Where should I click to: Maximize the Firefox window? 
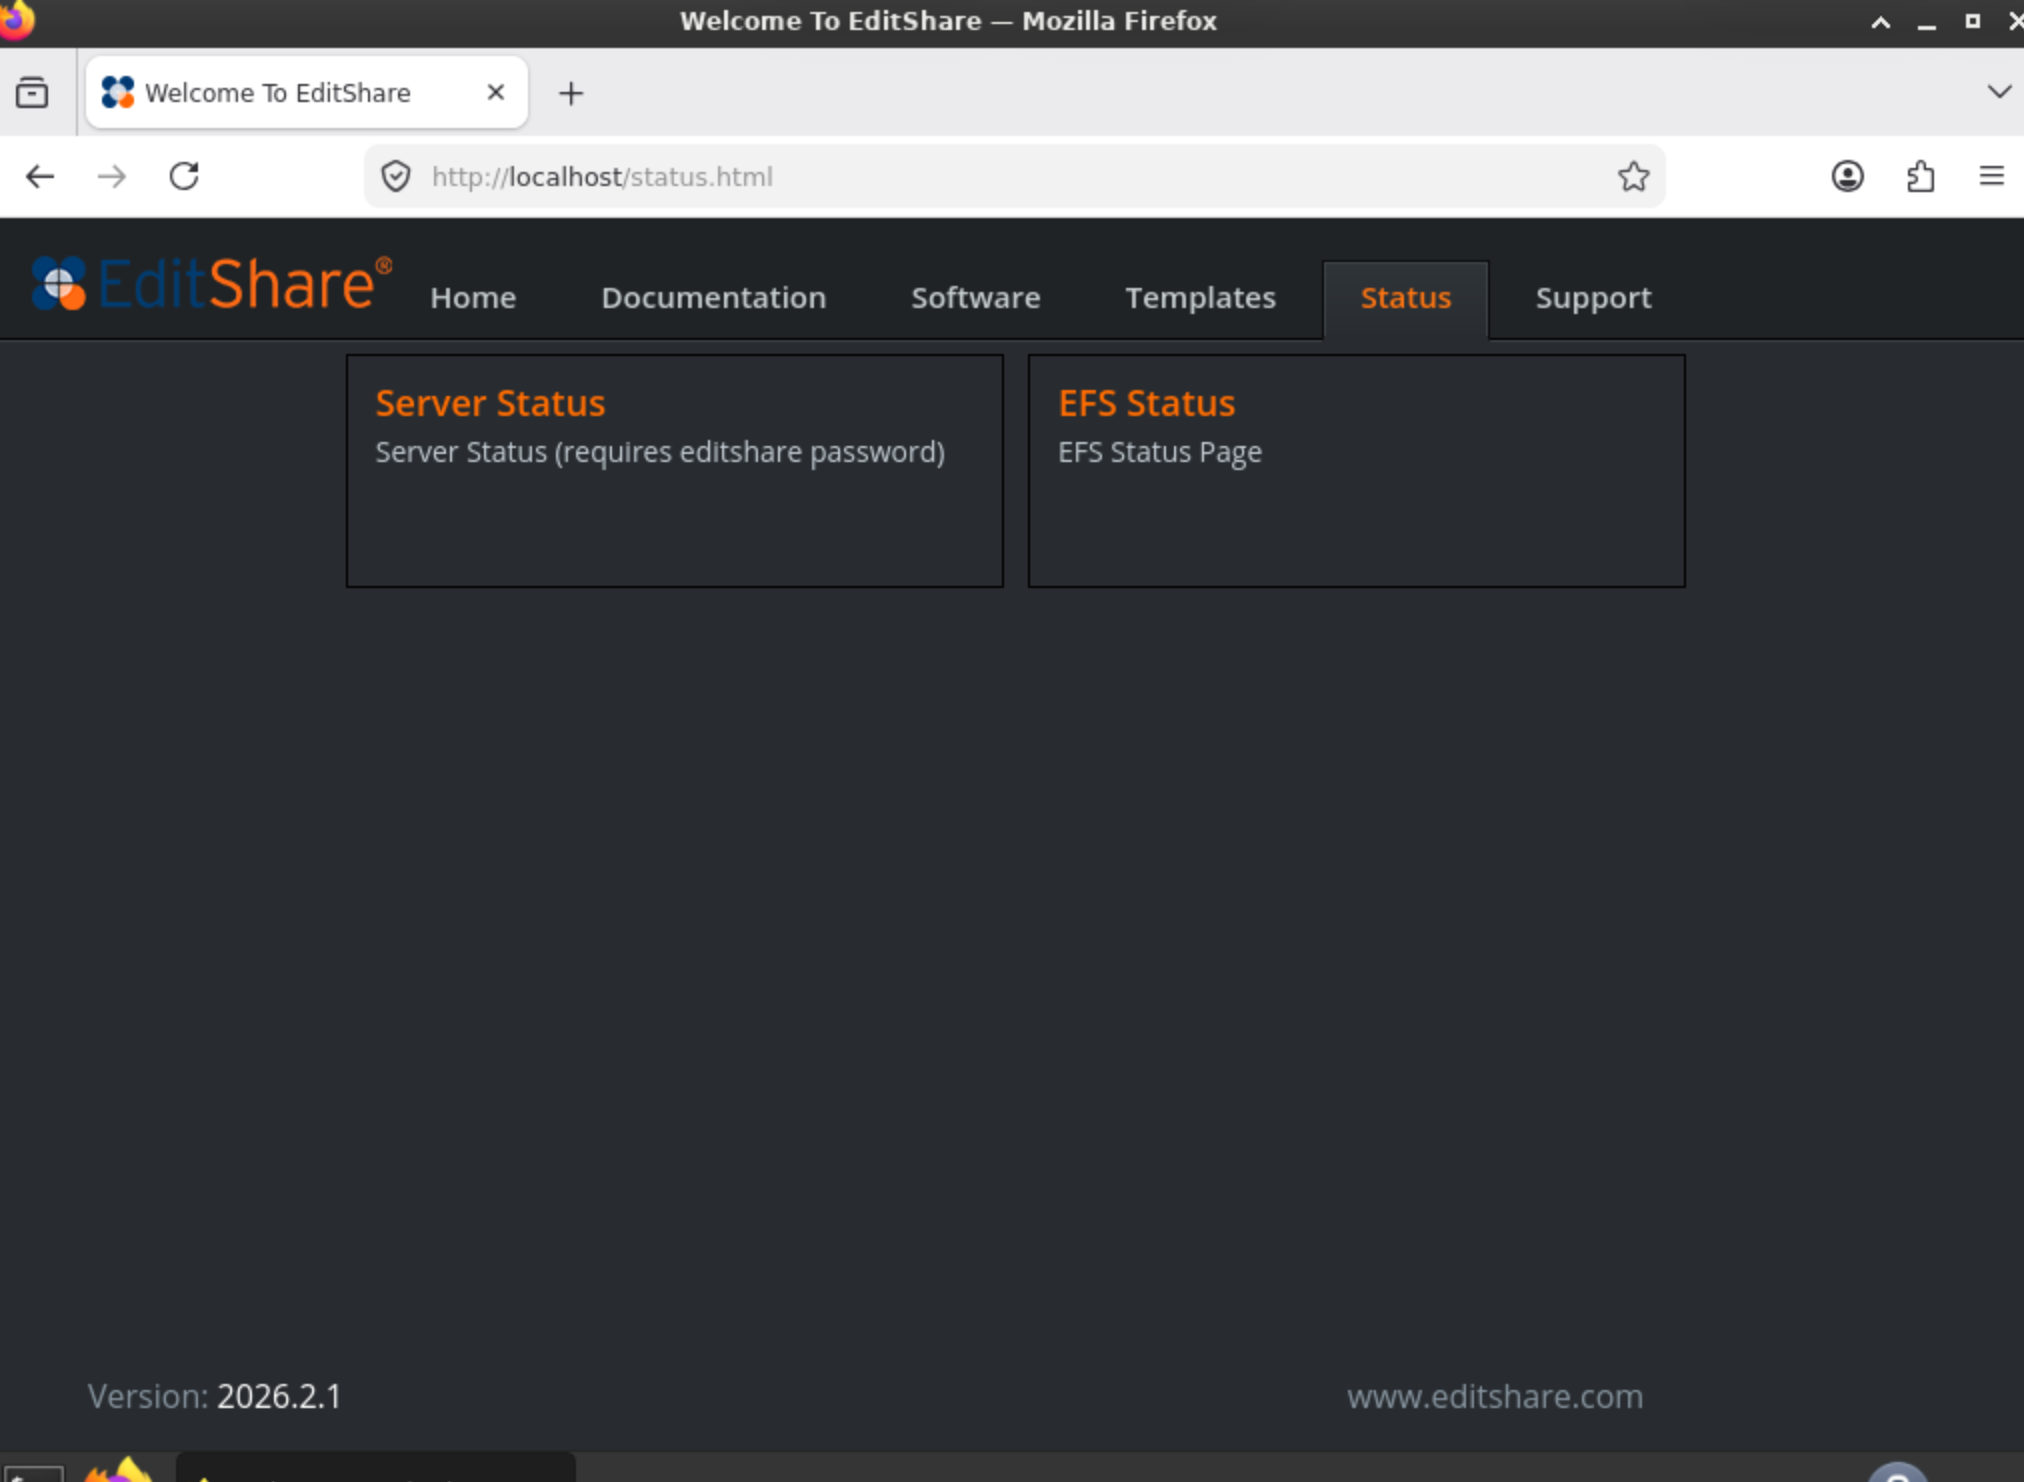[1972, 21]
